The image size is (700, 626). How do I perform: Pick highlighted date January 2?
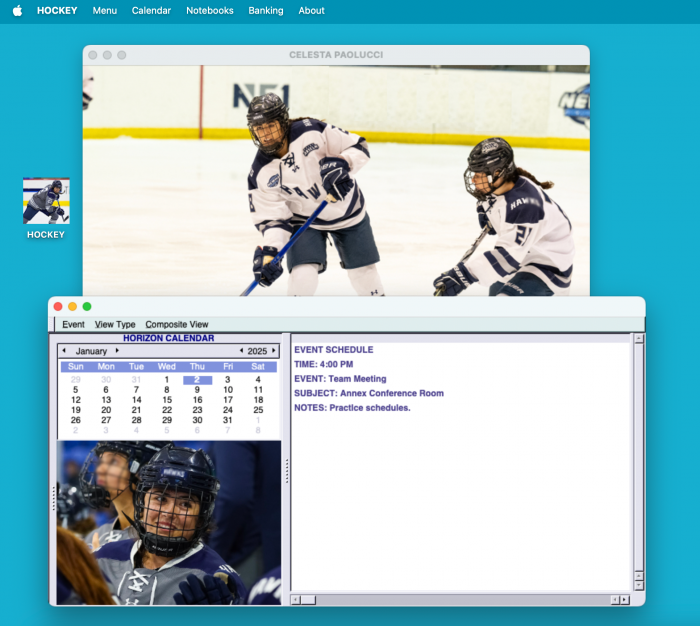pyautogui.click(x=197, y=380)
